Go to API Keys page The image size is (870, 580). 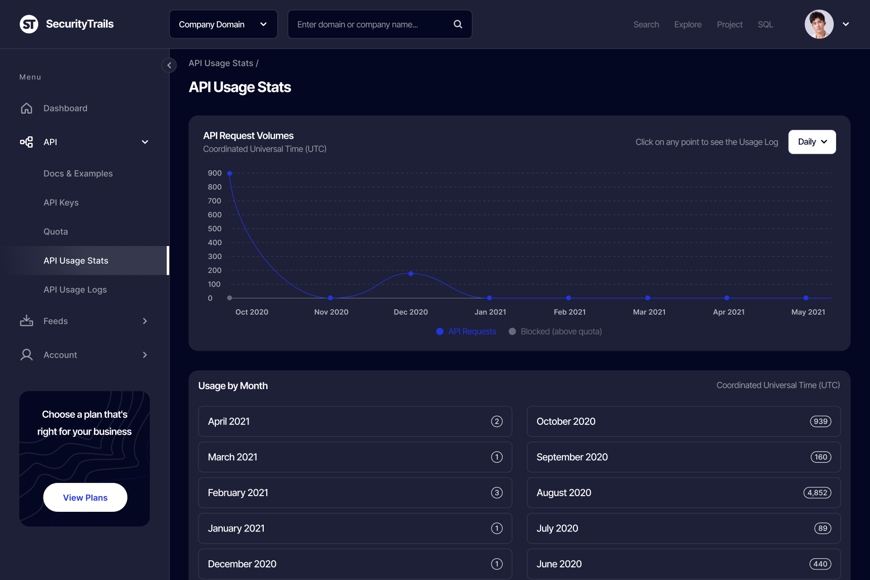61,203
